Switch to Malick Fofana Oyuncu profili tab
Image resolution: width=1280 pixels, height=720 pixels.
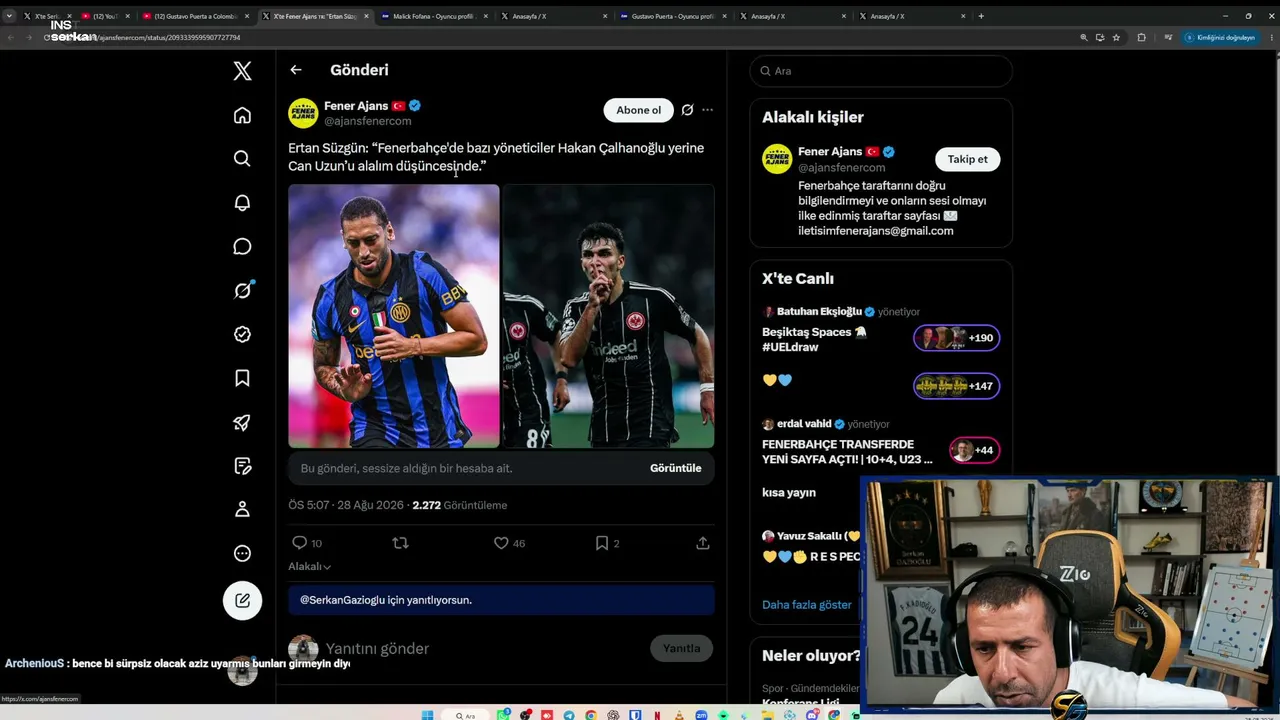434,16
